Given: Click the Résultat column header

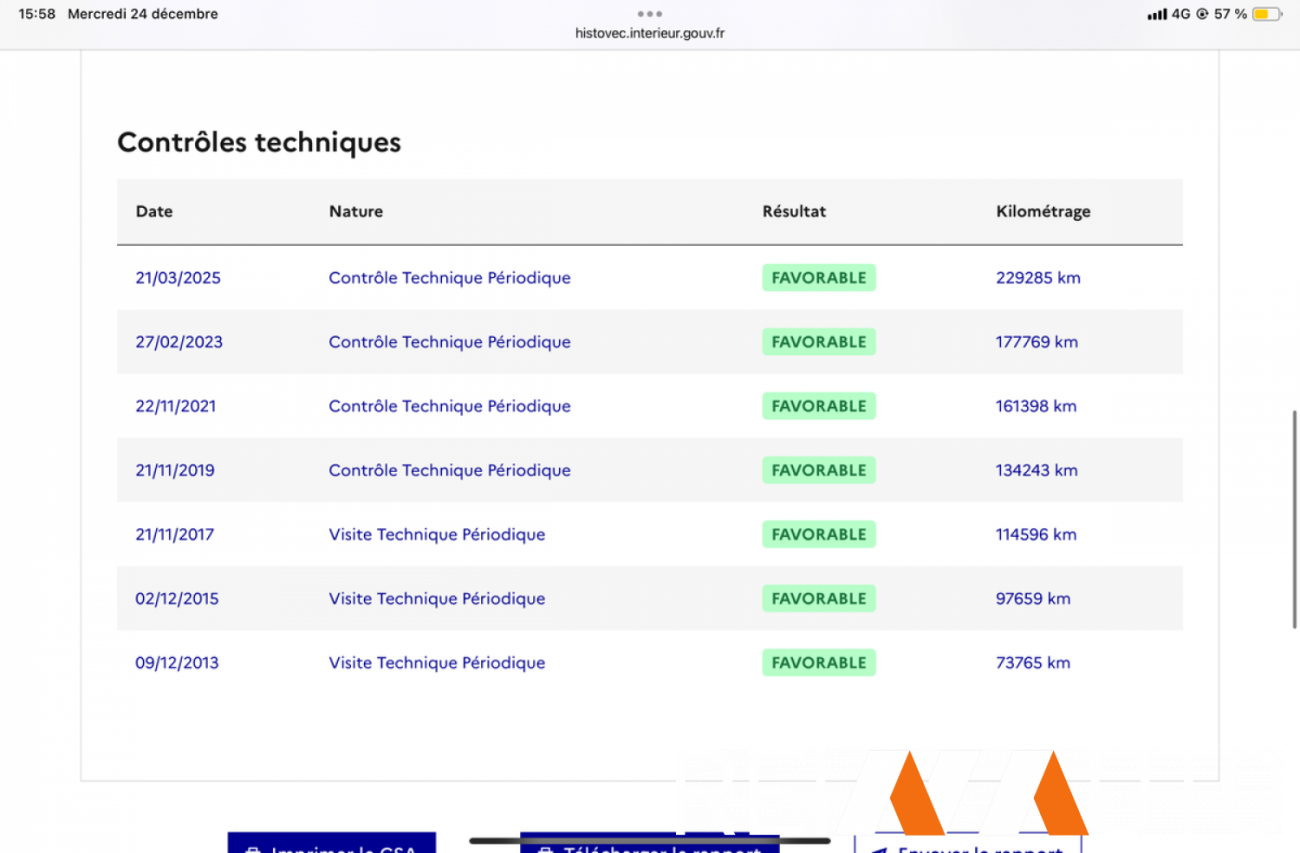Looking at the screenshot, I should point(794,212).
